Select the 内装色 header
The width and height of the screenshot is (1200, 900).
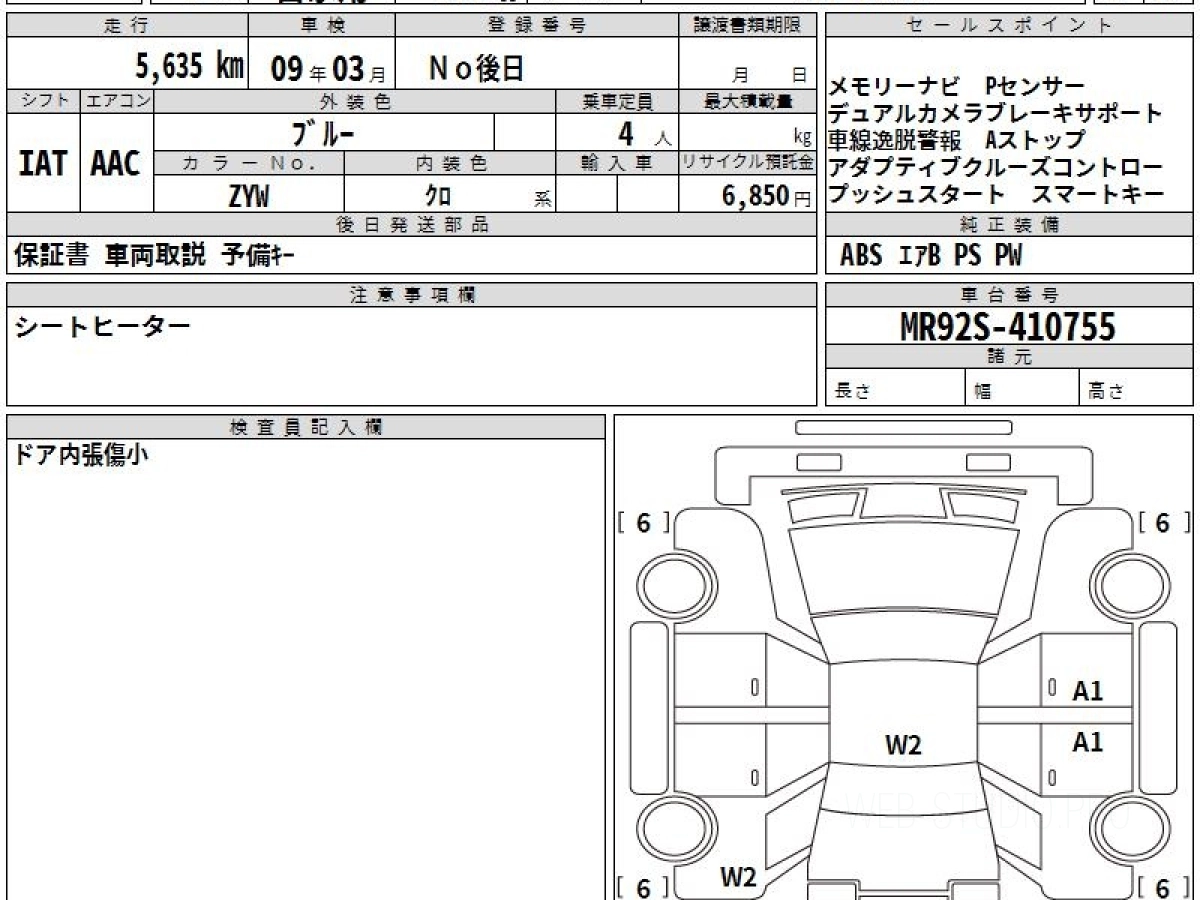tap(450, 163)
